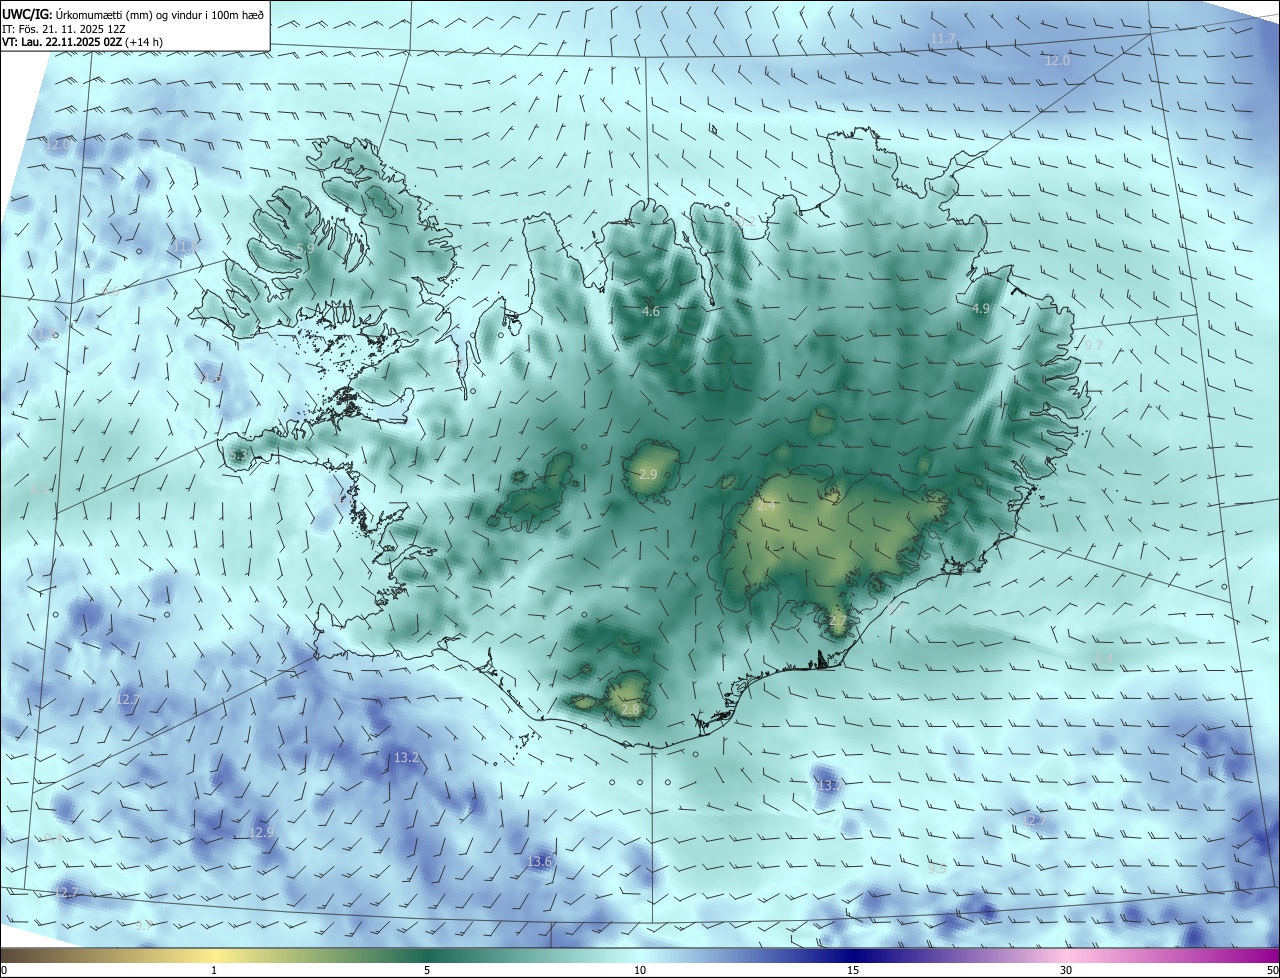Image resolution: width=1280 pixels, height=978 pixels.
Task: Click the 5 tick on the color scale
Action: coord(427,970)
